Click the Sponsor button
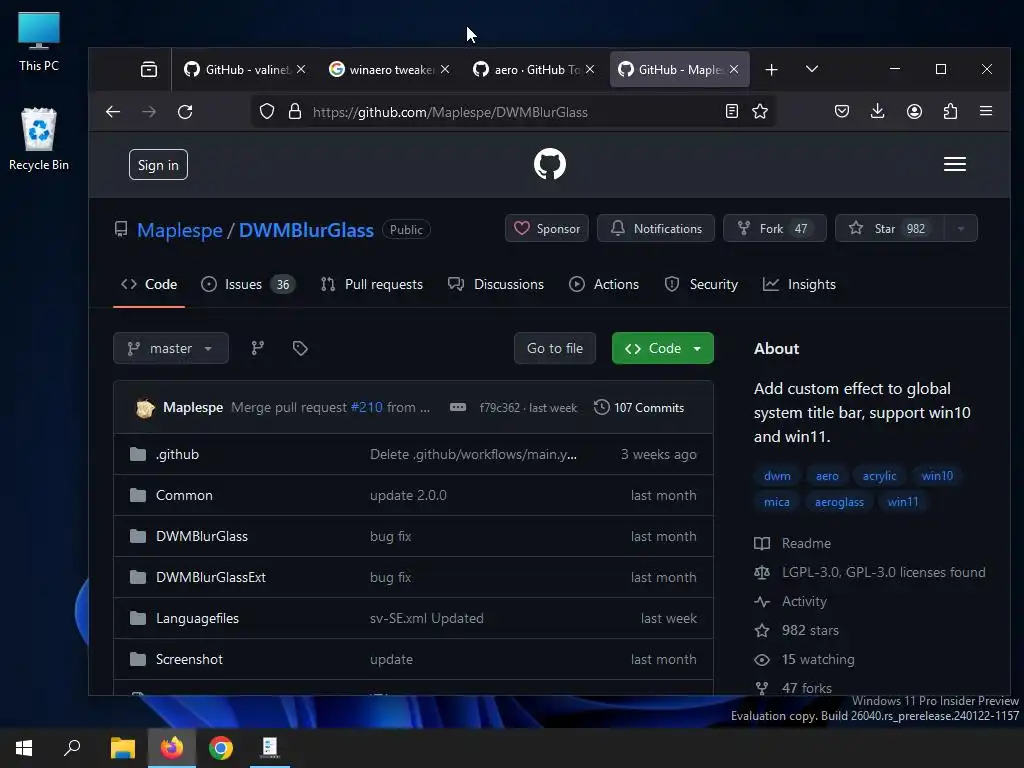1024x768 pixels. [547, 229]
